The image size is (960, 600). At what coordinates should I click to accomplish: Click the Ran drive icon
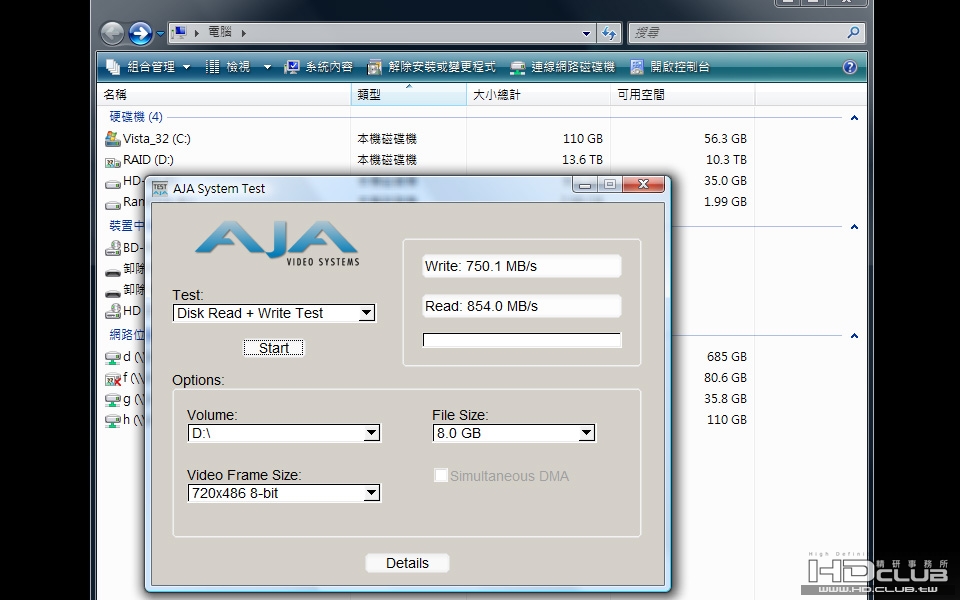113,204
